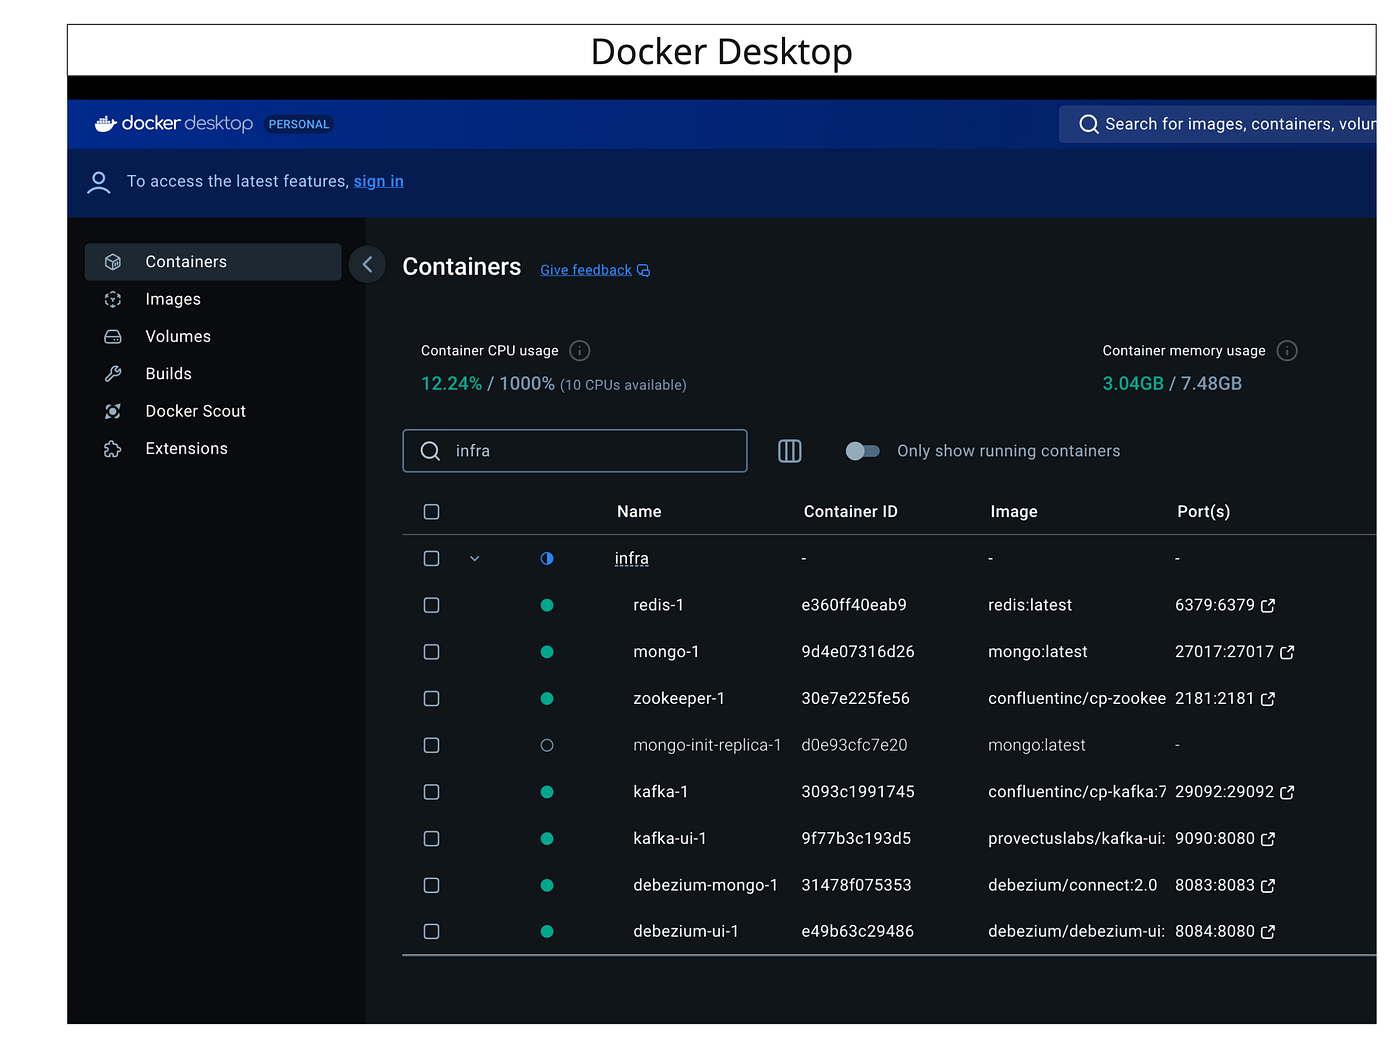
Task: Click container ID d0e93cfc7e20
Action: point(855,745)
